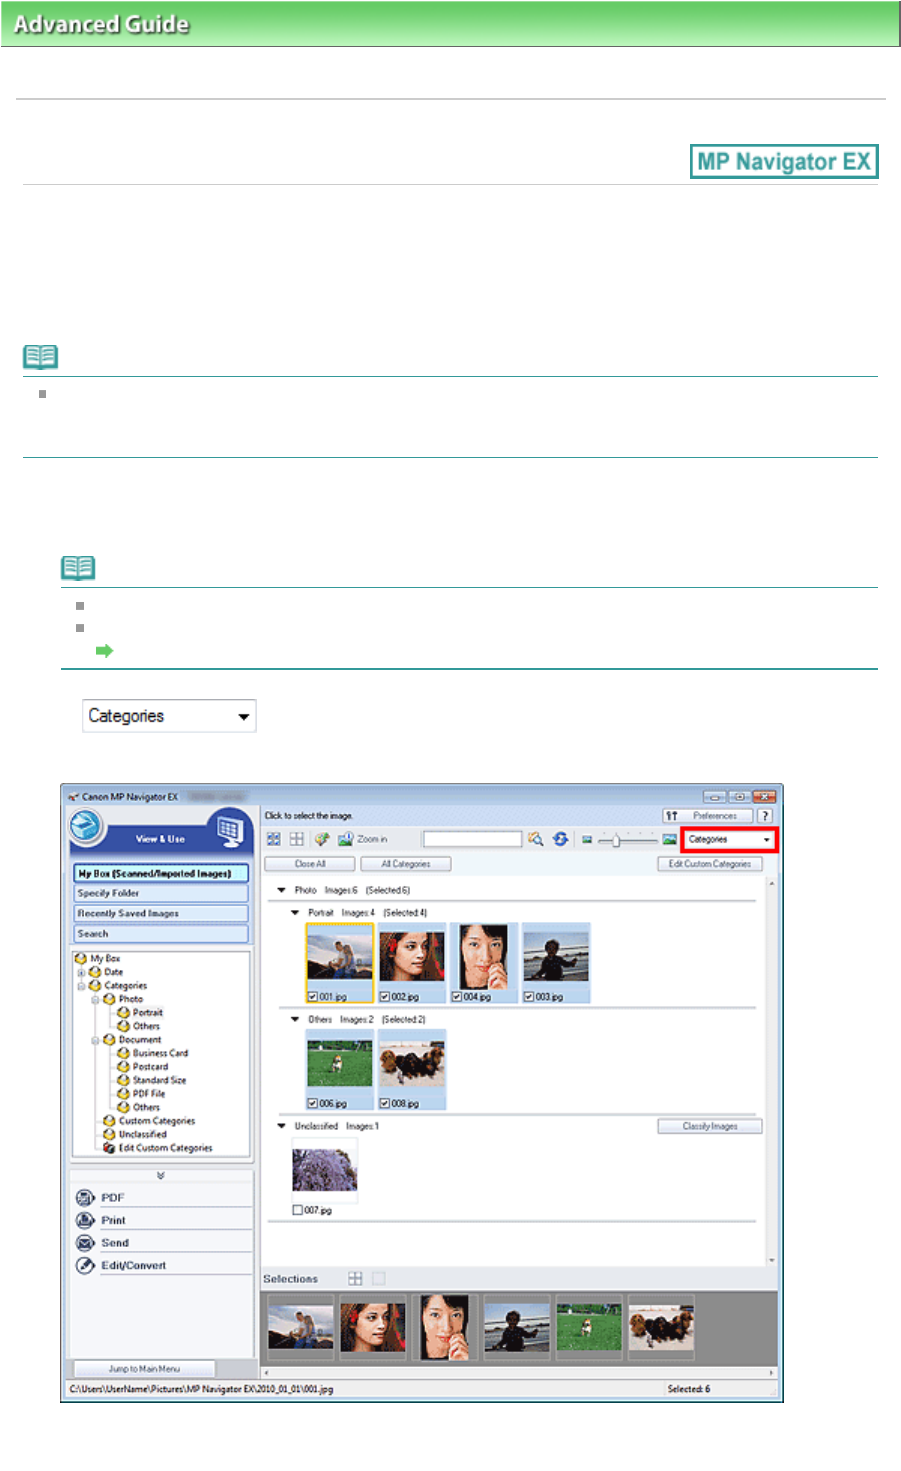
Task: Click the blue Refresh arrows icon
Action: point(560,839)
